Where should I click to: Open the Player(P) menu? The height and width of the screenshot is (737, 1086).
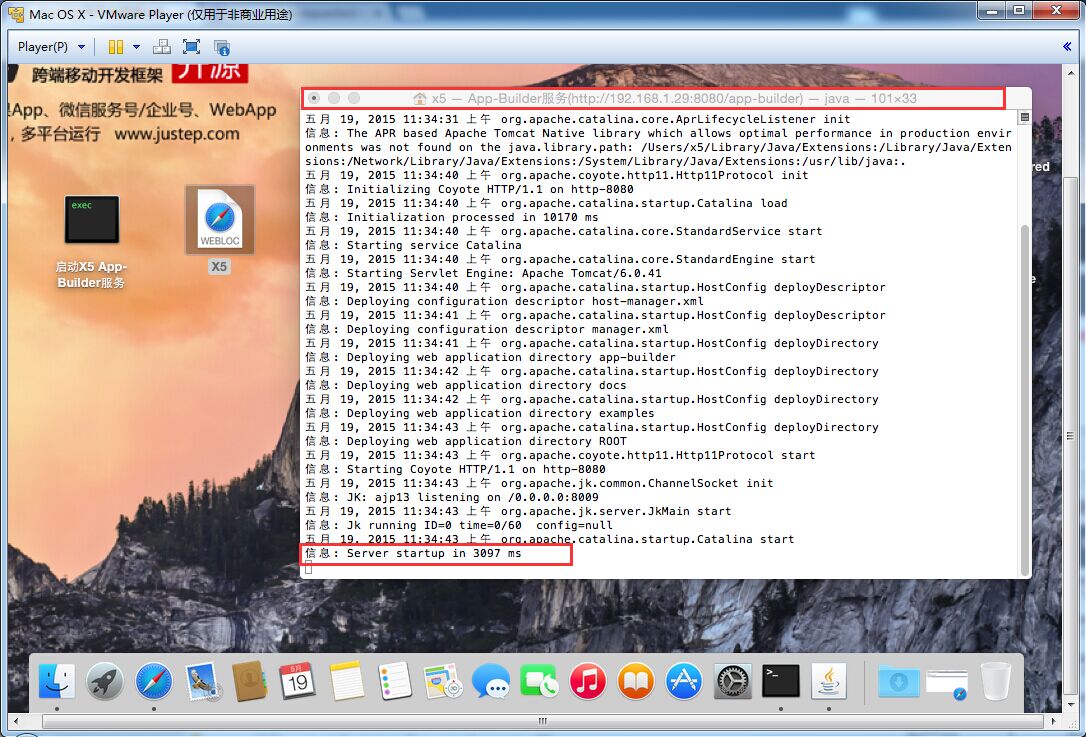(x=51, y=46)
